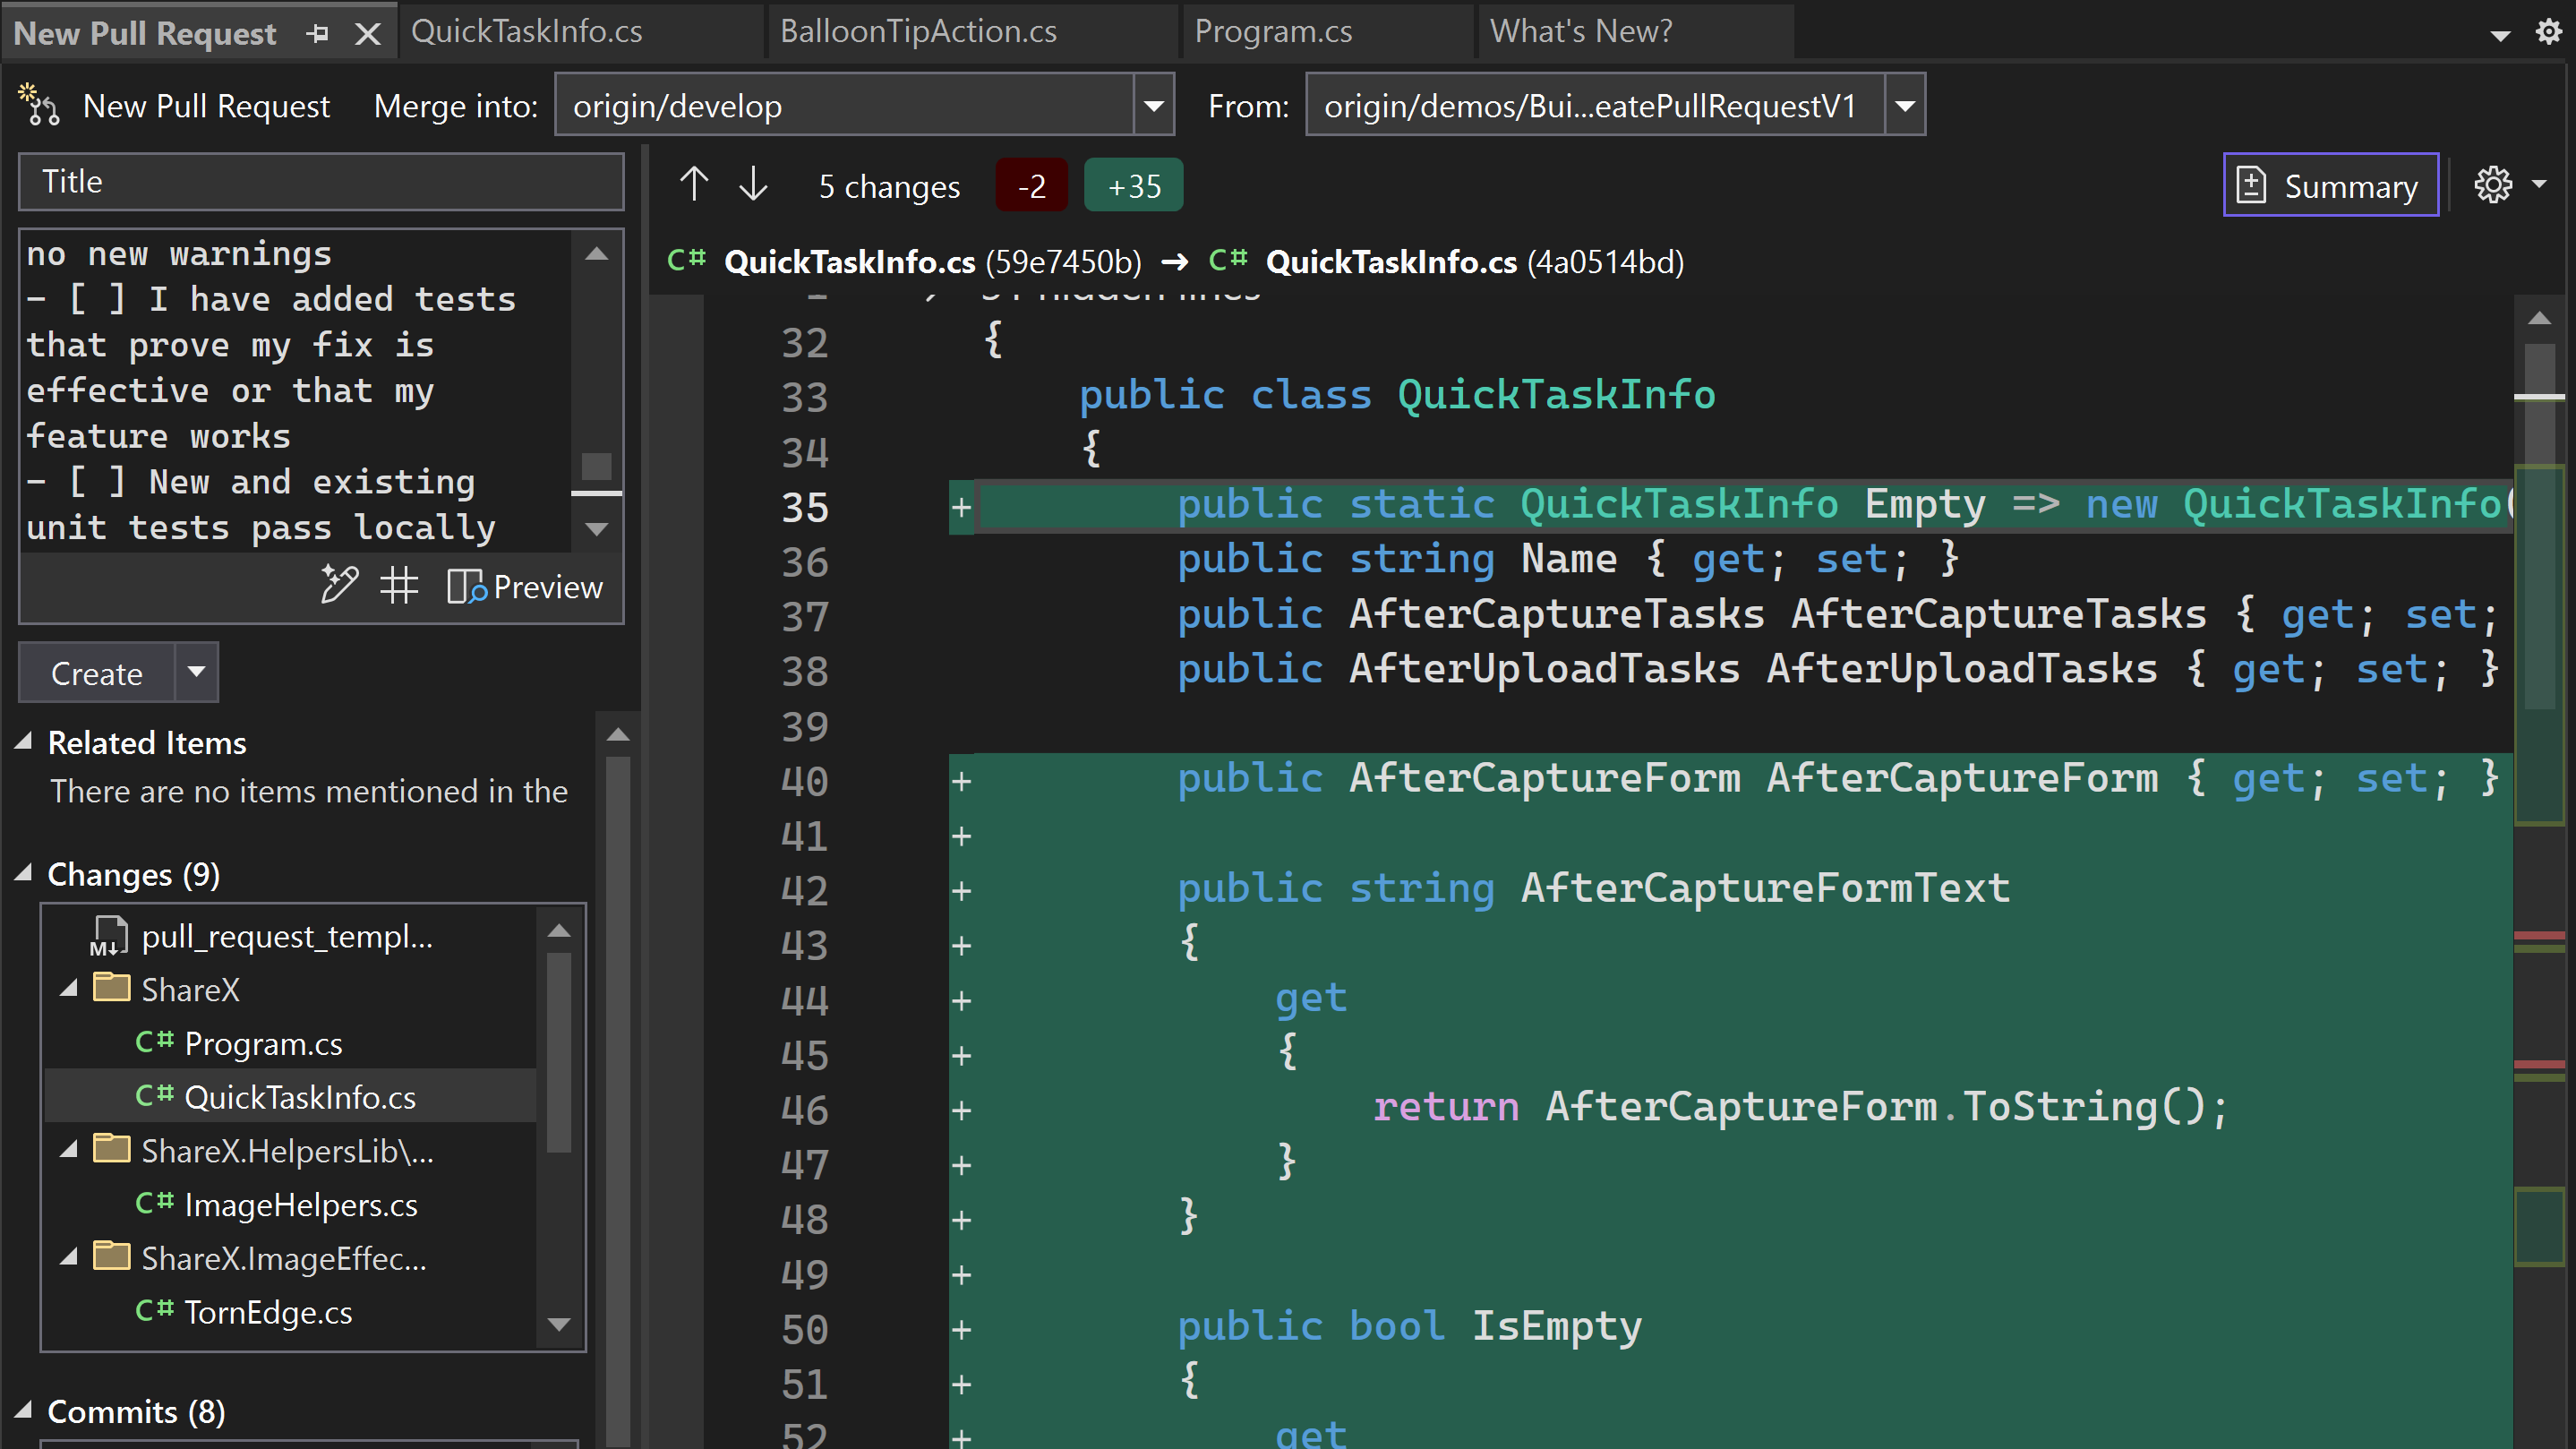
Task: Open the From branch dropdown
Action: [1907, 107]
